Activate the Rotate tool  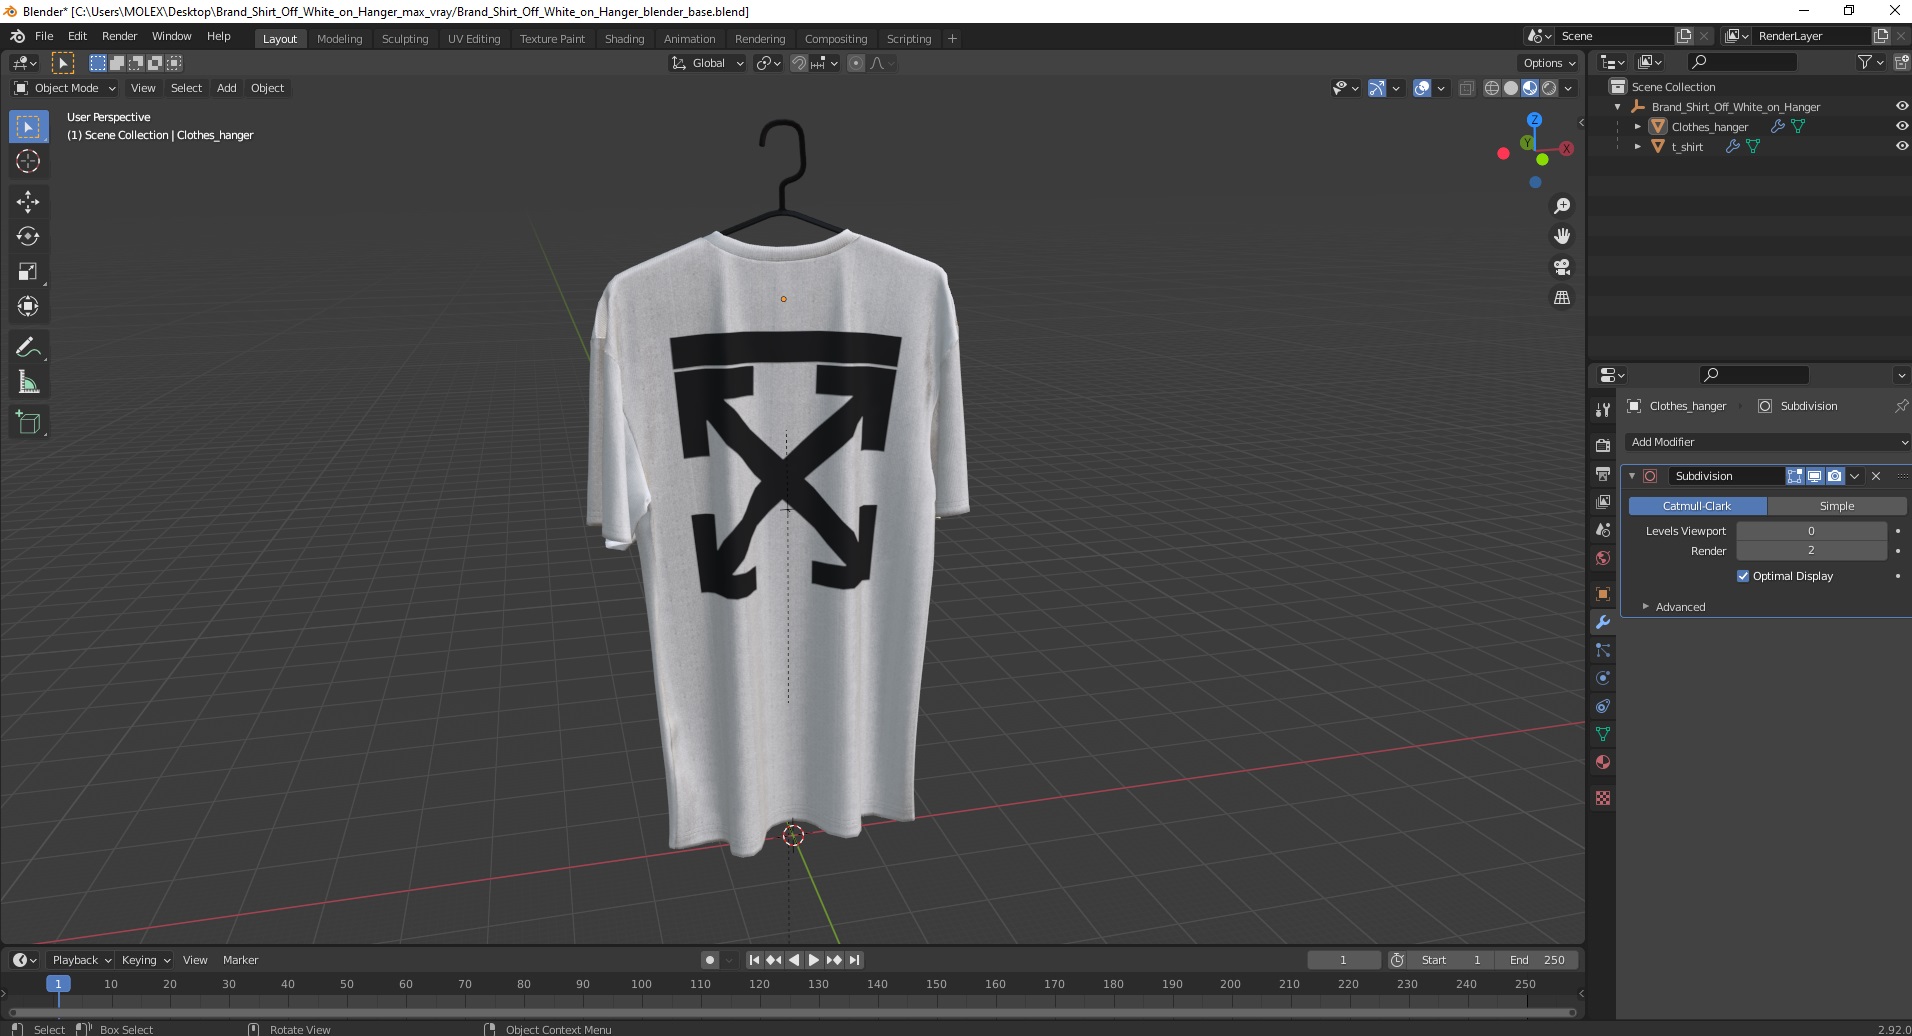tap(28, 237)
